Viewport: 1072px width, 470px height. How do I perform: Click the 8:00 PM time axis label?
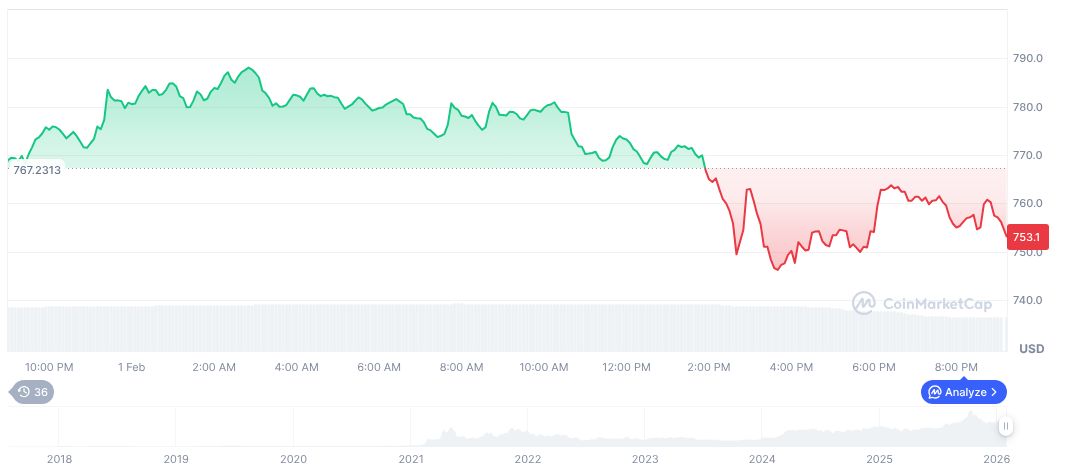click(x=956, y=367)
